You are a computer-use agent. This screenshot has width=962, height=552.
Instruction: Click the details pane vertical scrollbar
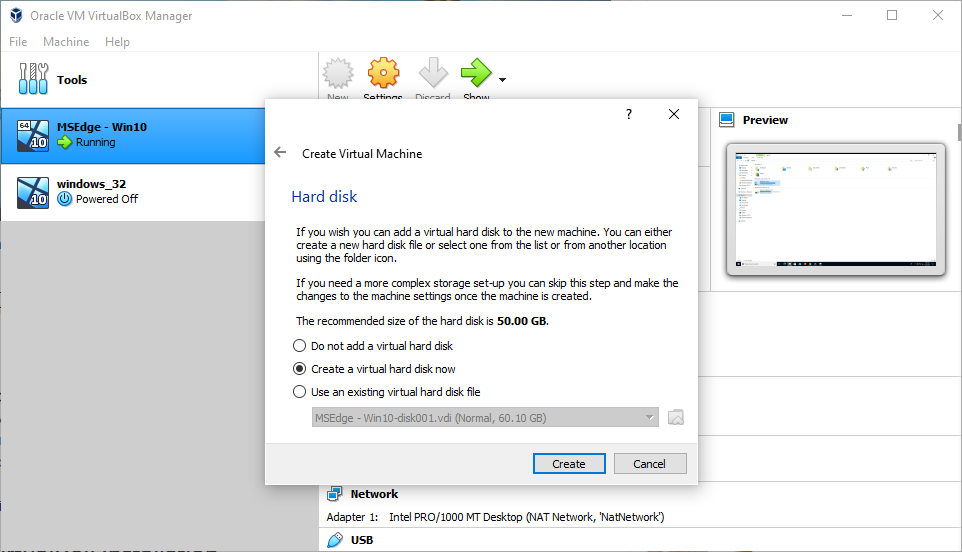959,132
